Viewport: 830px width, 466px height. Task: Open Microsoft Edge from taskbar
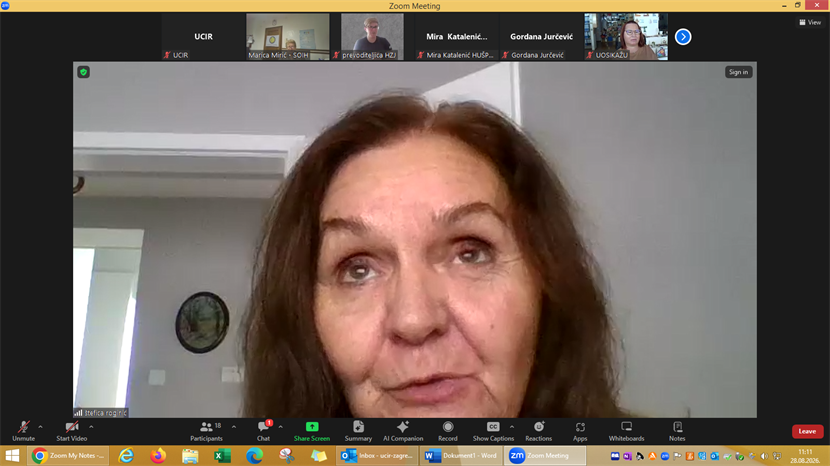click(255, 455)
